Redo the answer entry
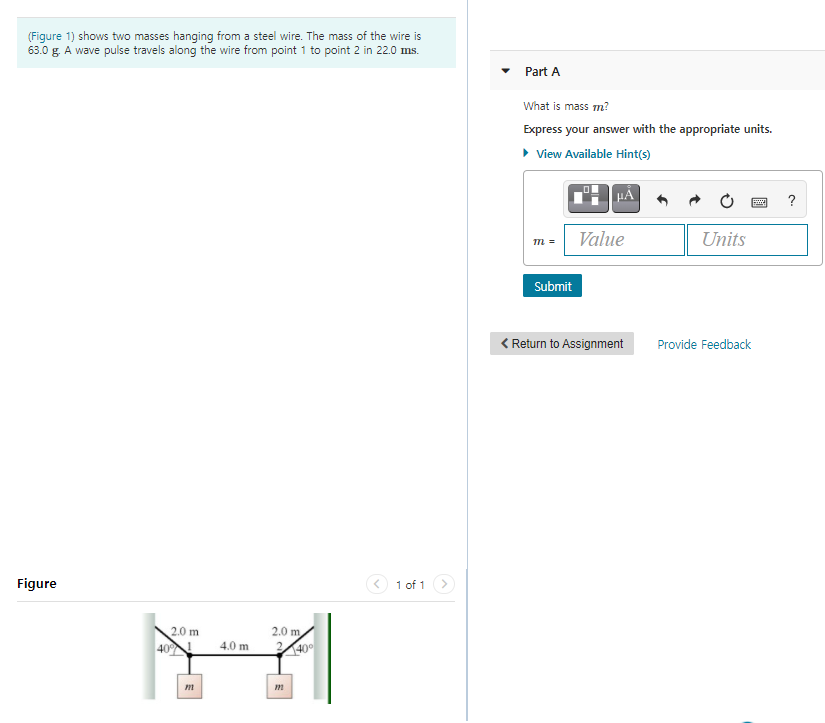Viewport: 825px width, 723px height. (x=694, y=200)
